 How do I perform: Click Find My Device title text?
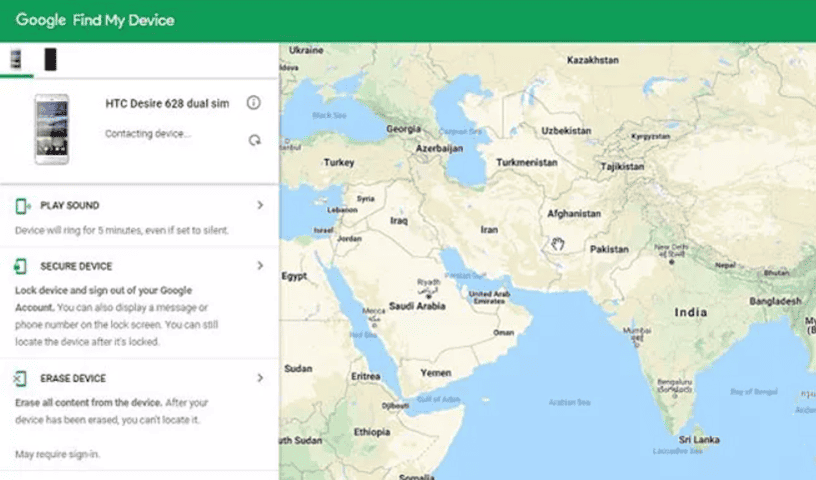[123, 20]
